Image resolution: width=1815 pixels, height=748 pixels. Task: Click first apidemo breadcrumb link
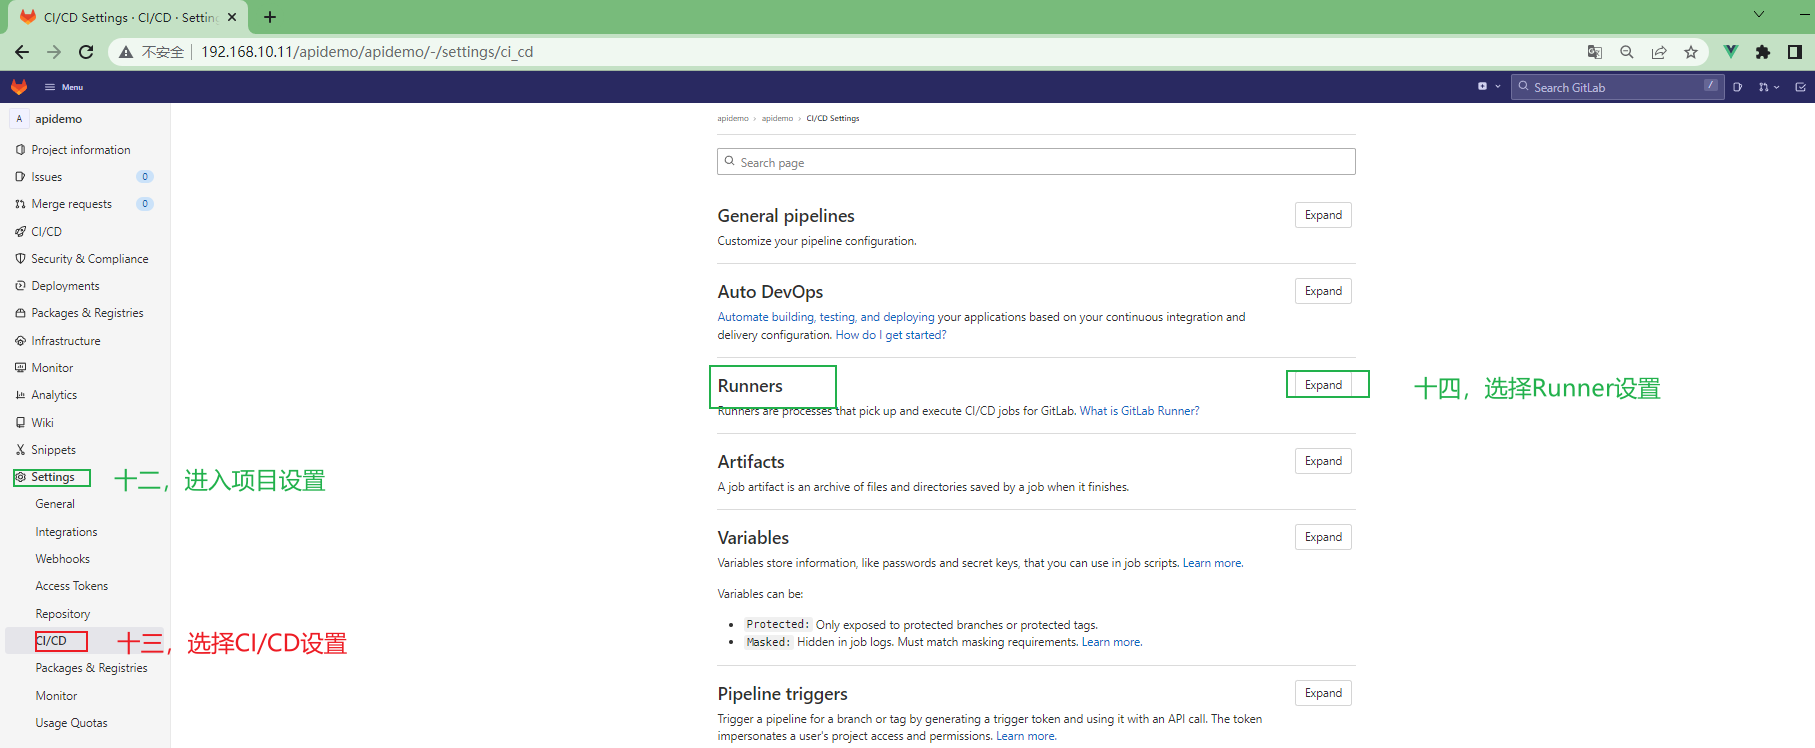coord(733,118)
